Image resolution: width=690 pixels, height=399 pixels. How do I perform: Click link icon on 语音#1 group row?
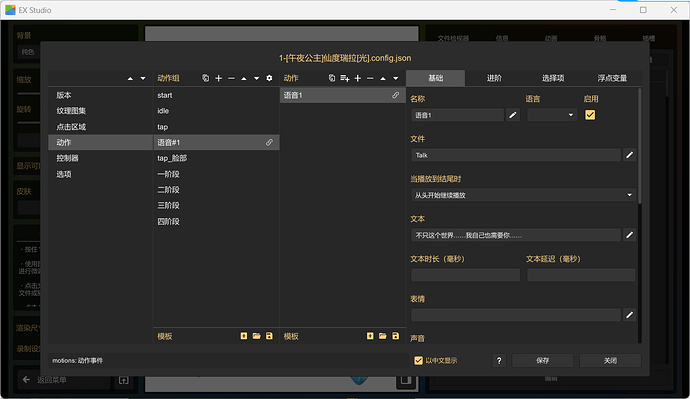click(269, 143)
